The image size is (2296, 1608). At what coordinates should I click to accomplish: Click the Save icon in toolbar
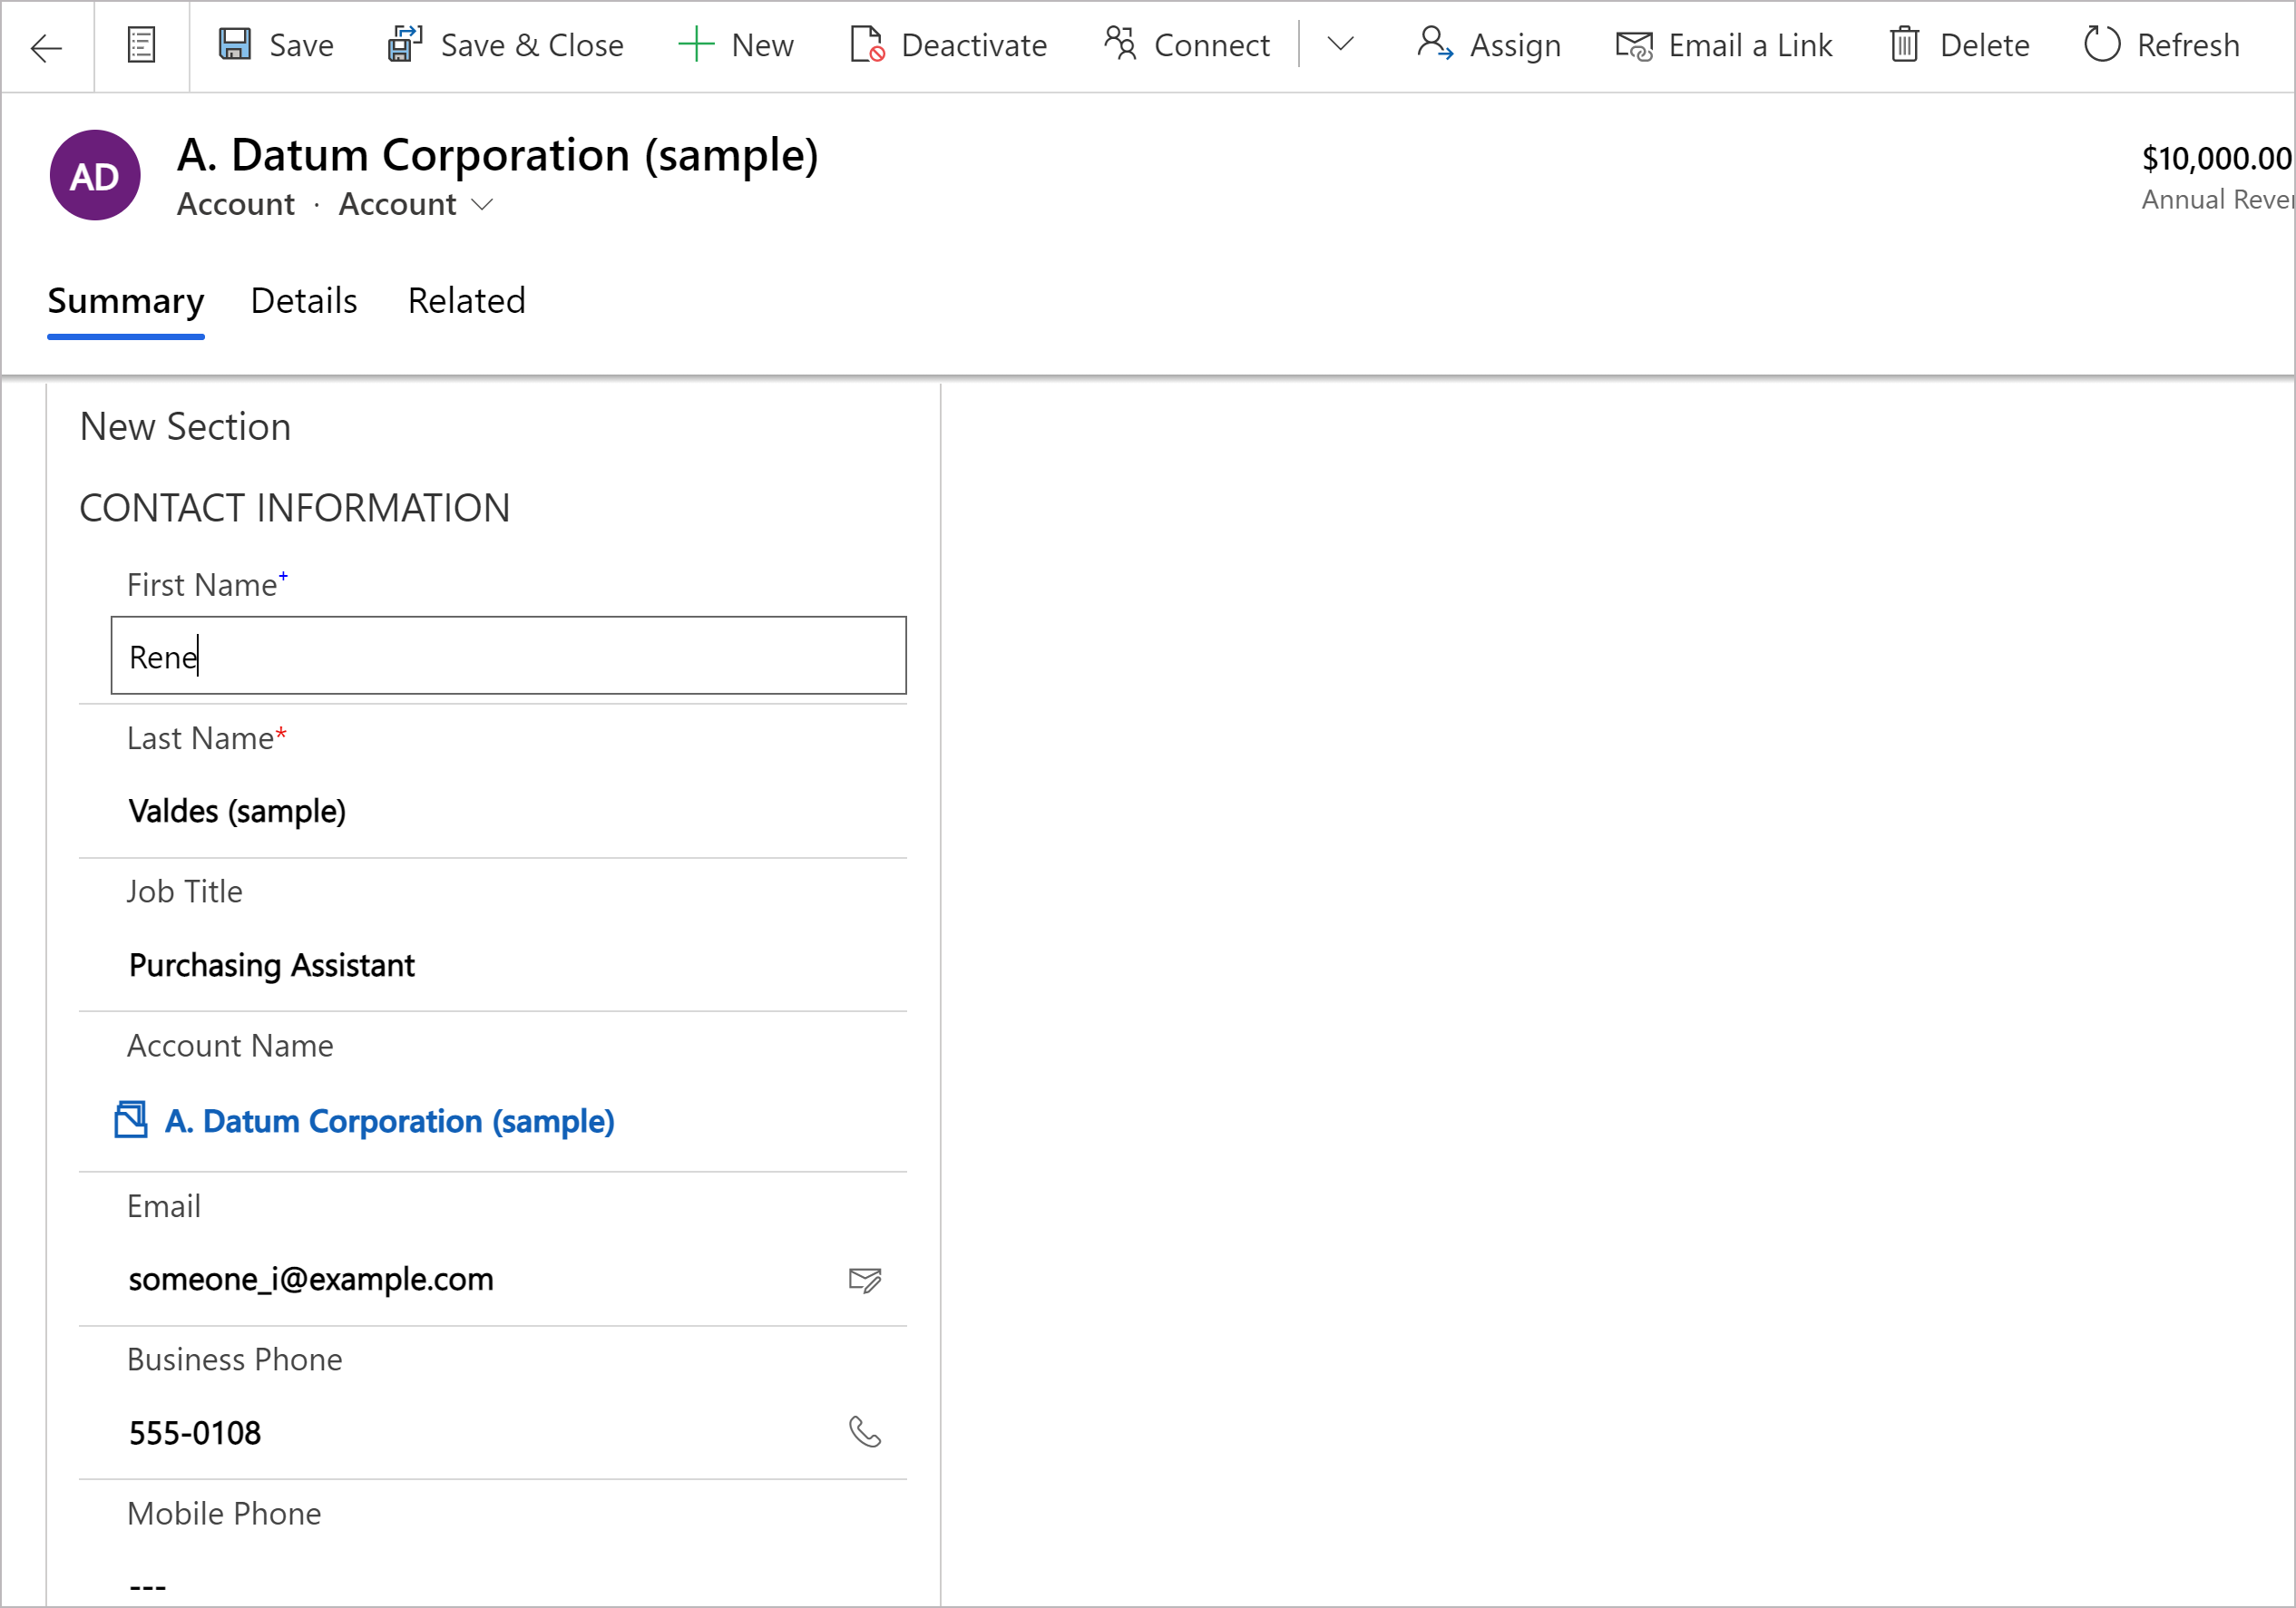point(234,45)
